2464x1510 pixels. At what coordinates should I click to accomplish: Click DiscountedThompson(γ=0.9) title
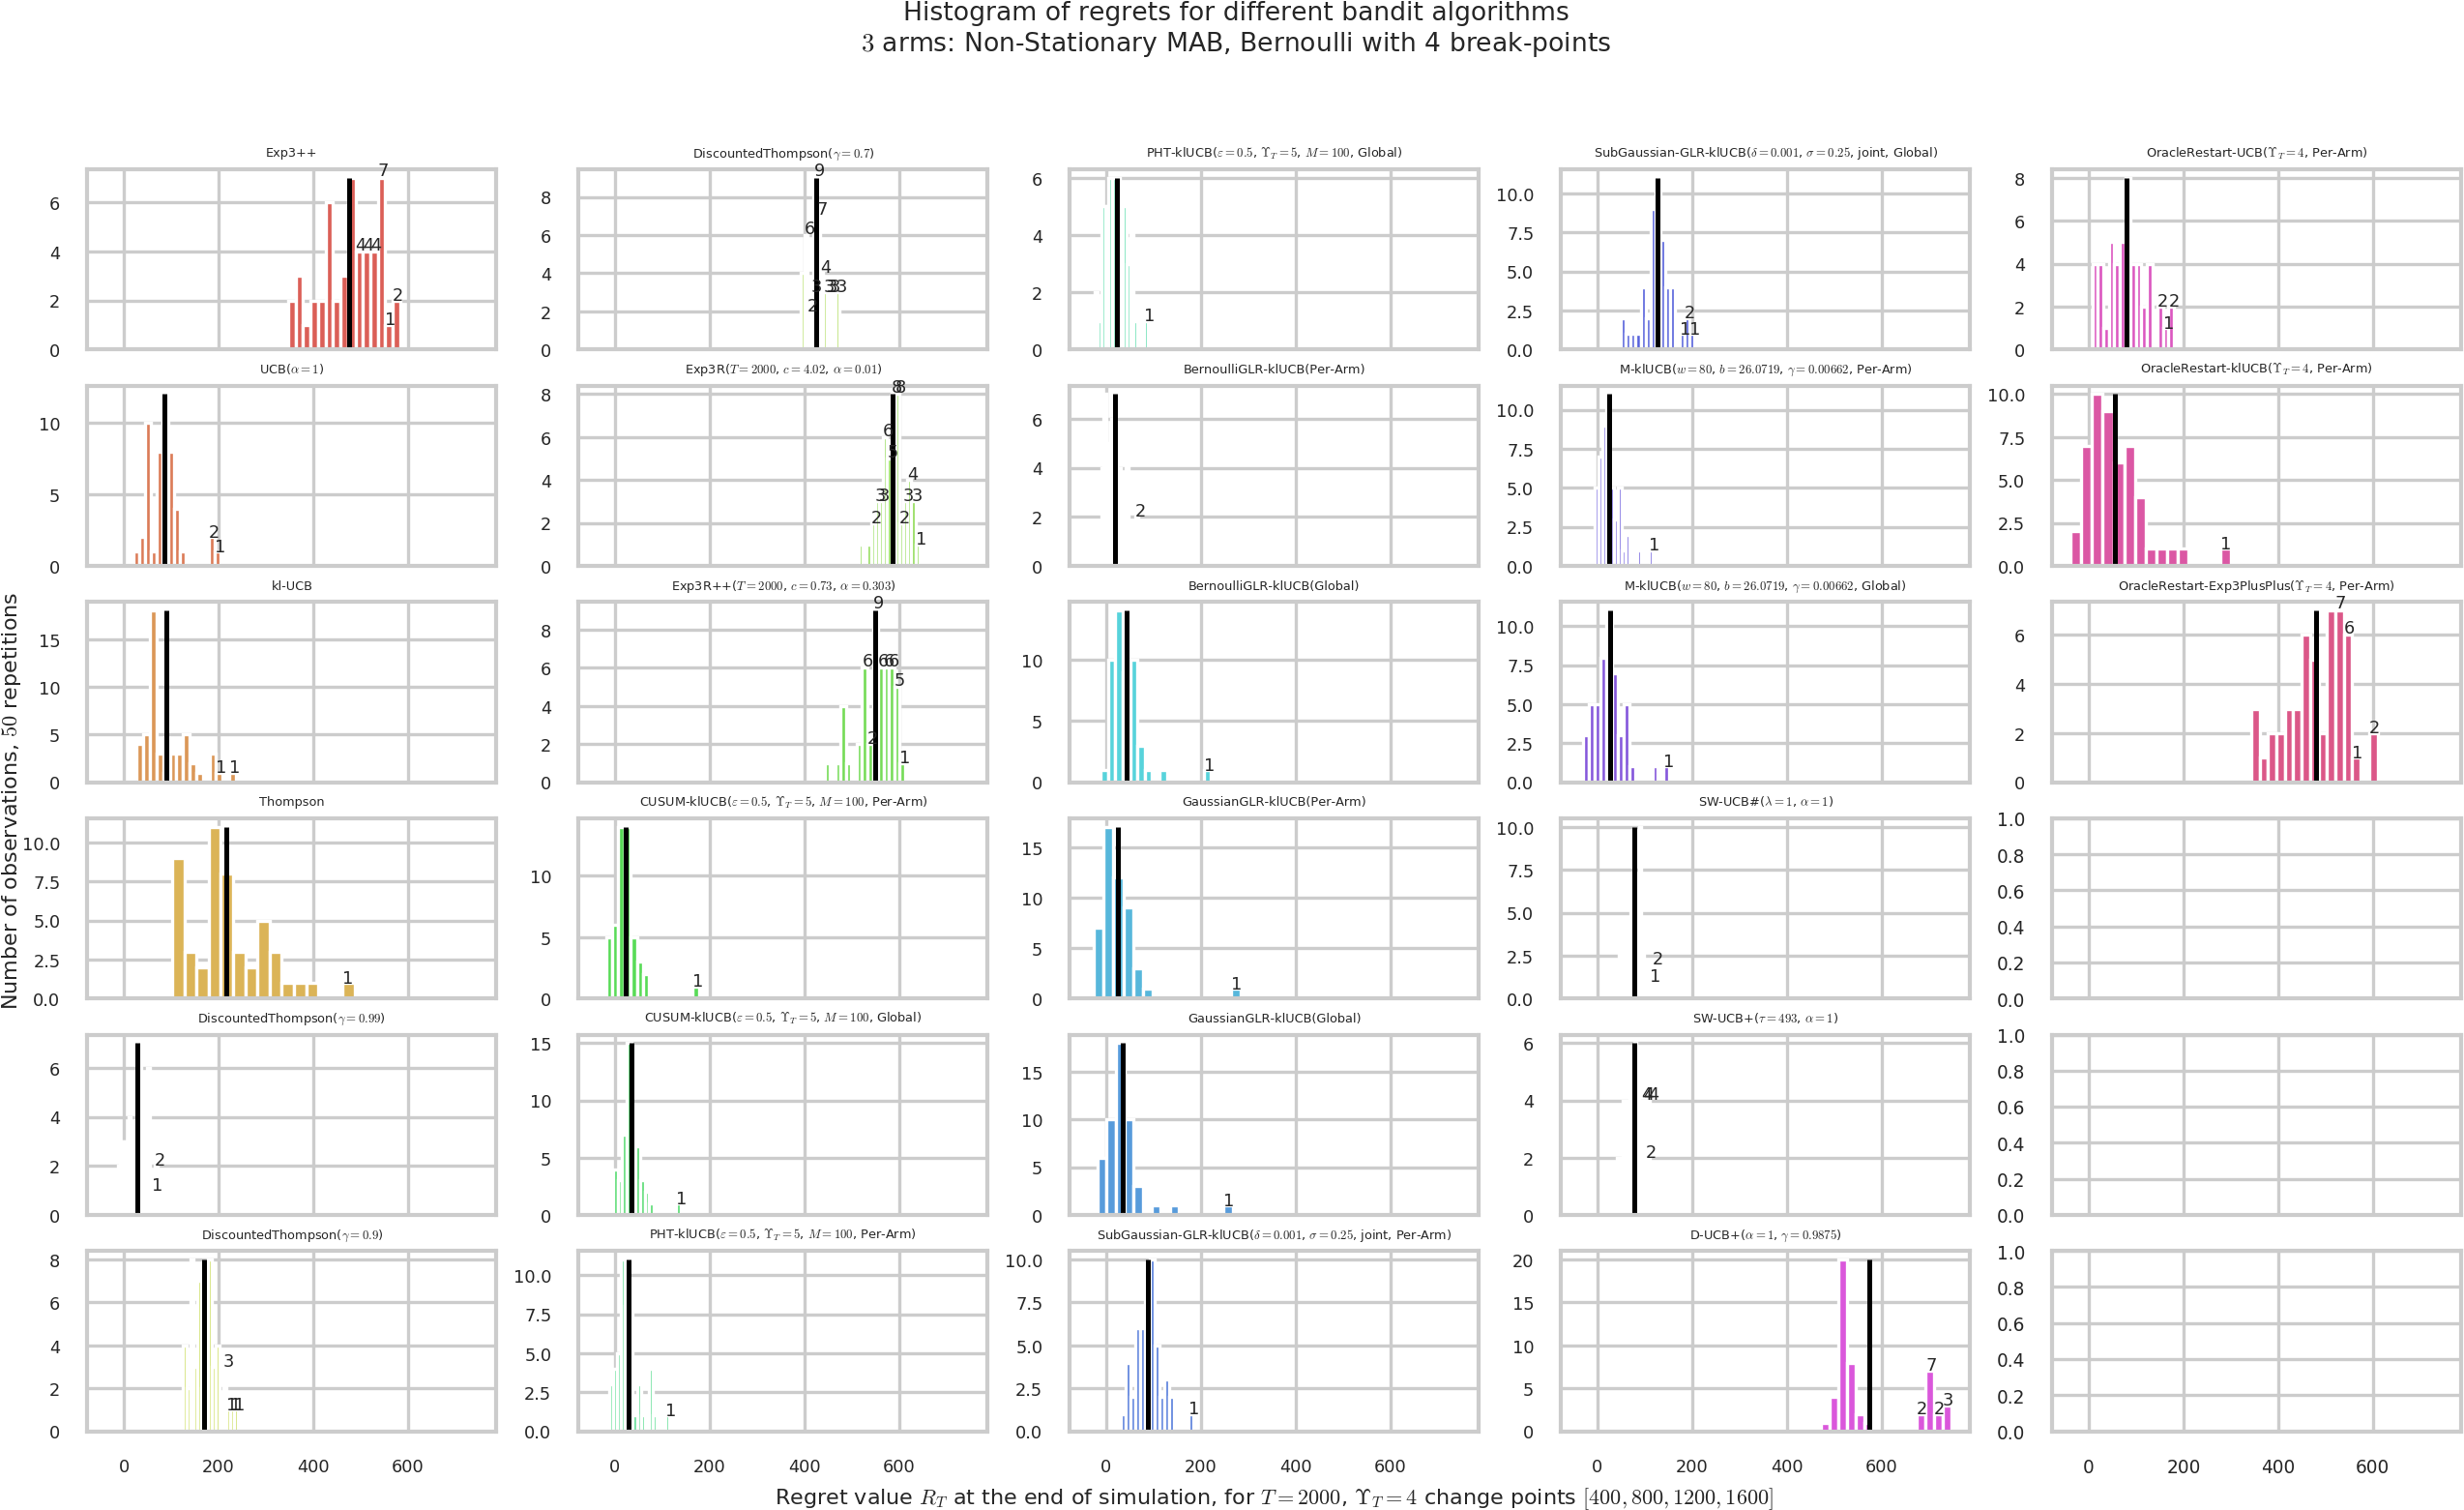[x=291, y=1234]
